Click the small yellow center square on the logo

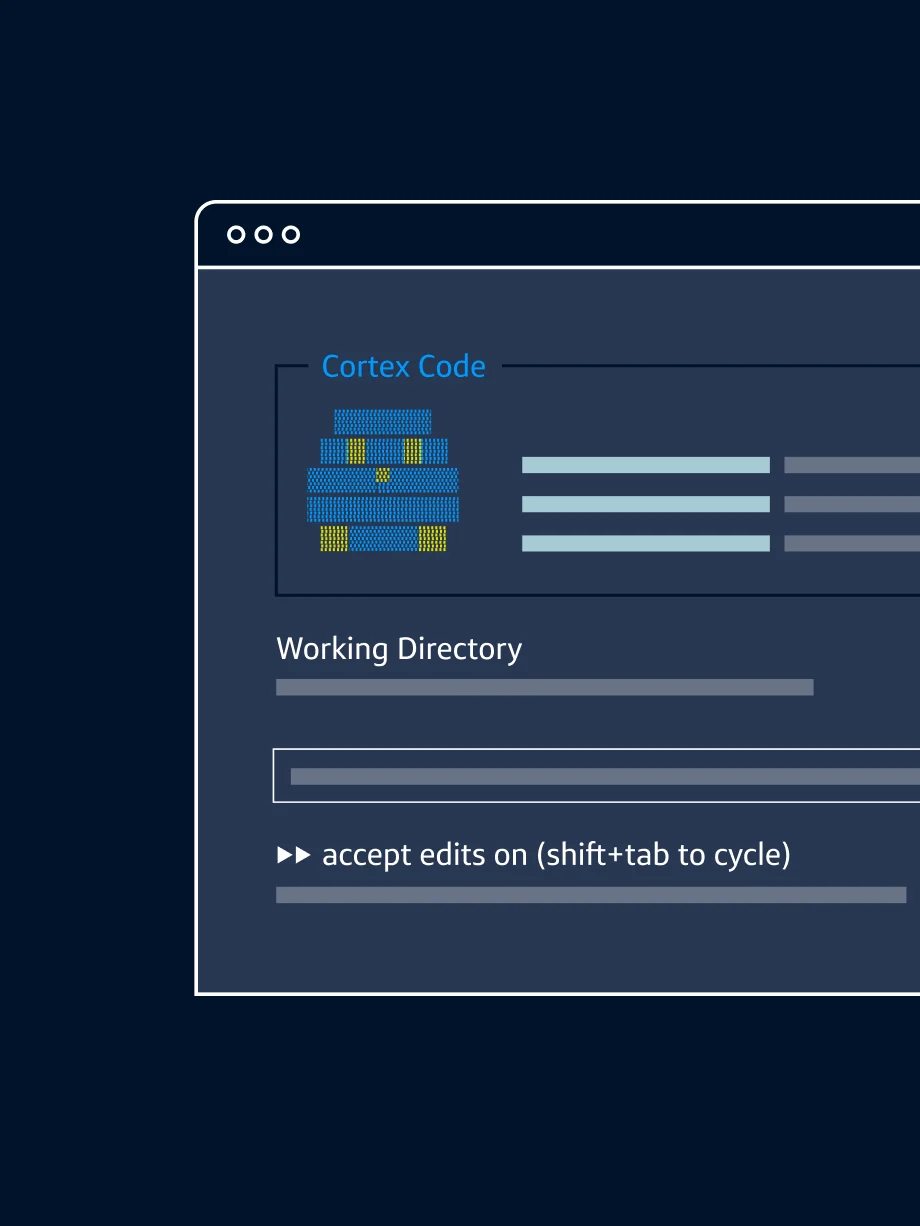coord(382,475)
